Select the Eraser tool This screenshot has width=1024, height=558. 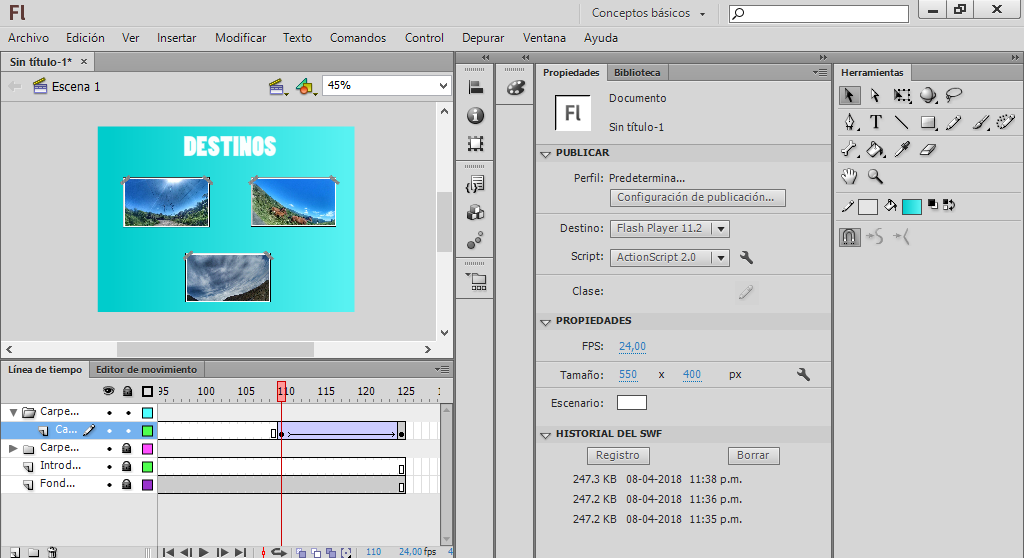click(928, 150)
